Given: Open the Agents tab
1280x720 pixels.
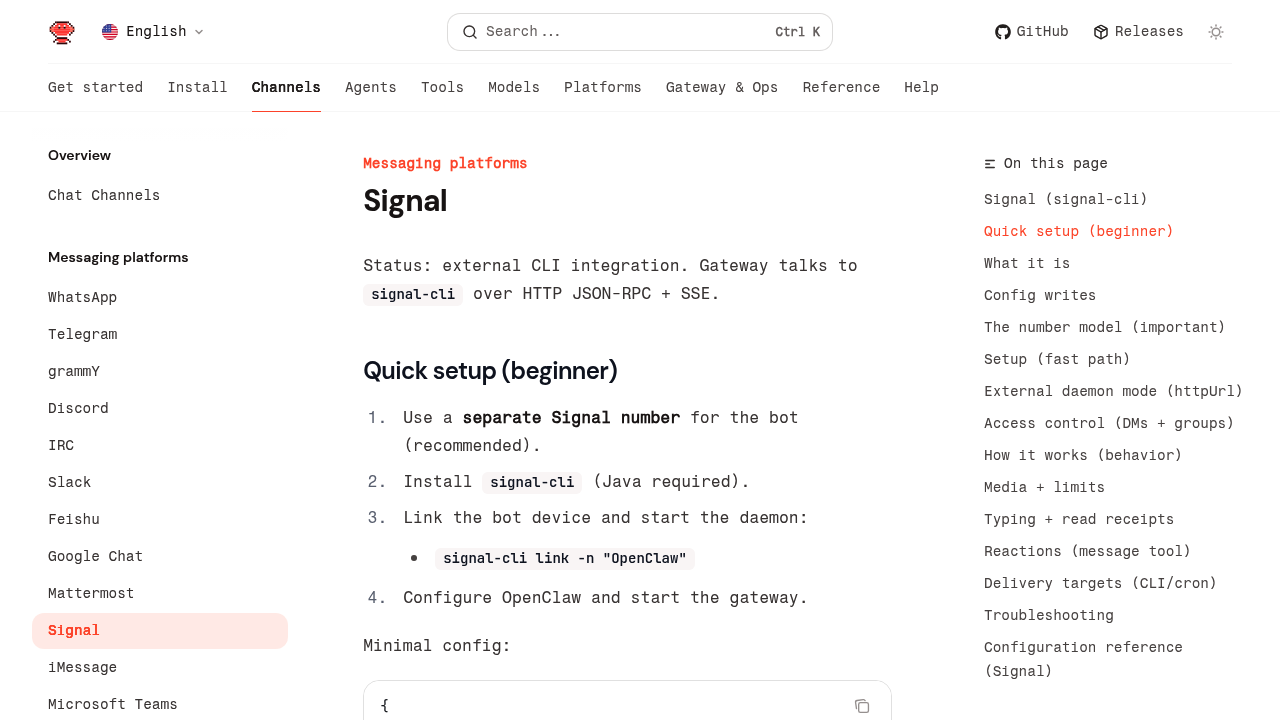Looking at the screenshot, I should [370, 88].
